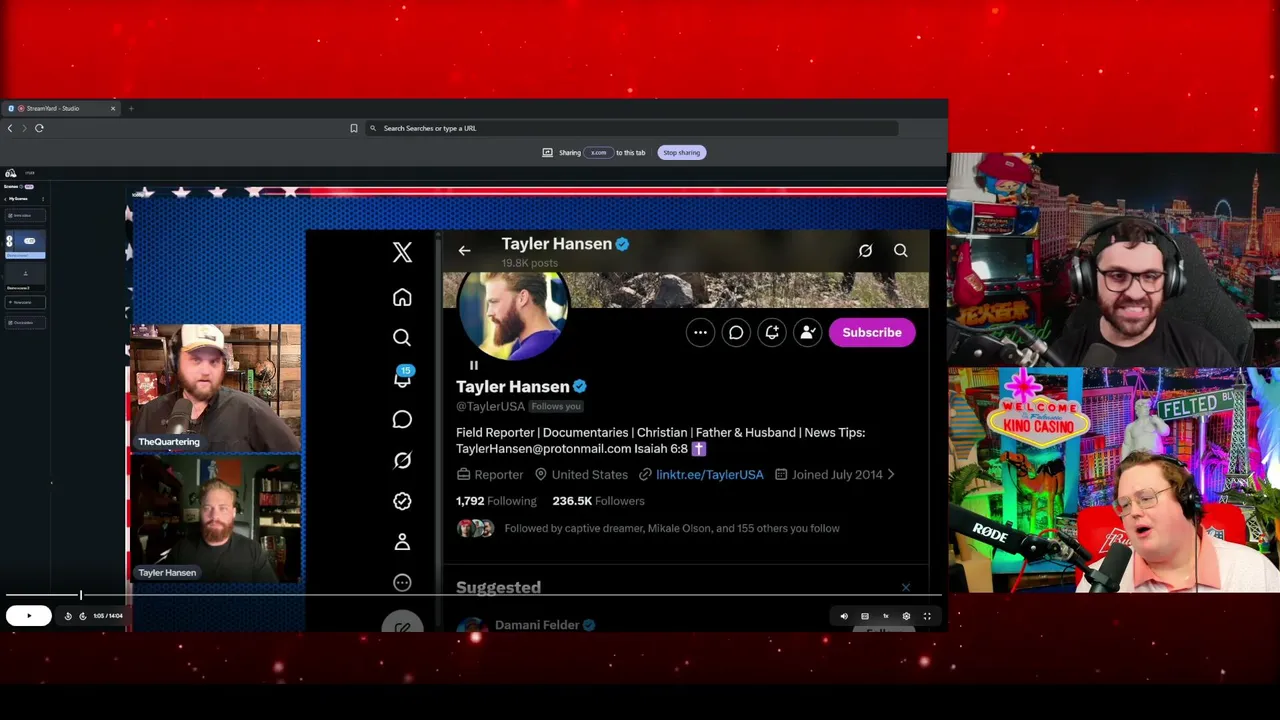Open Messages in the X sidebar
1280x720 pixels.
[402, 419]
